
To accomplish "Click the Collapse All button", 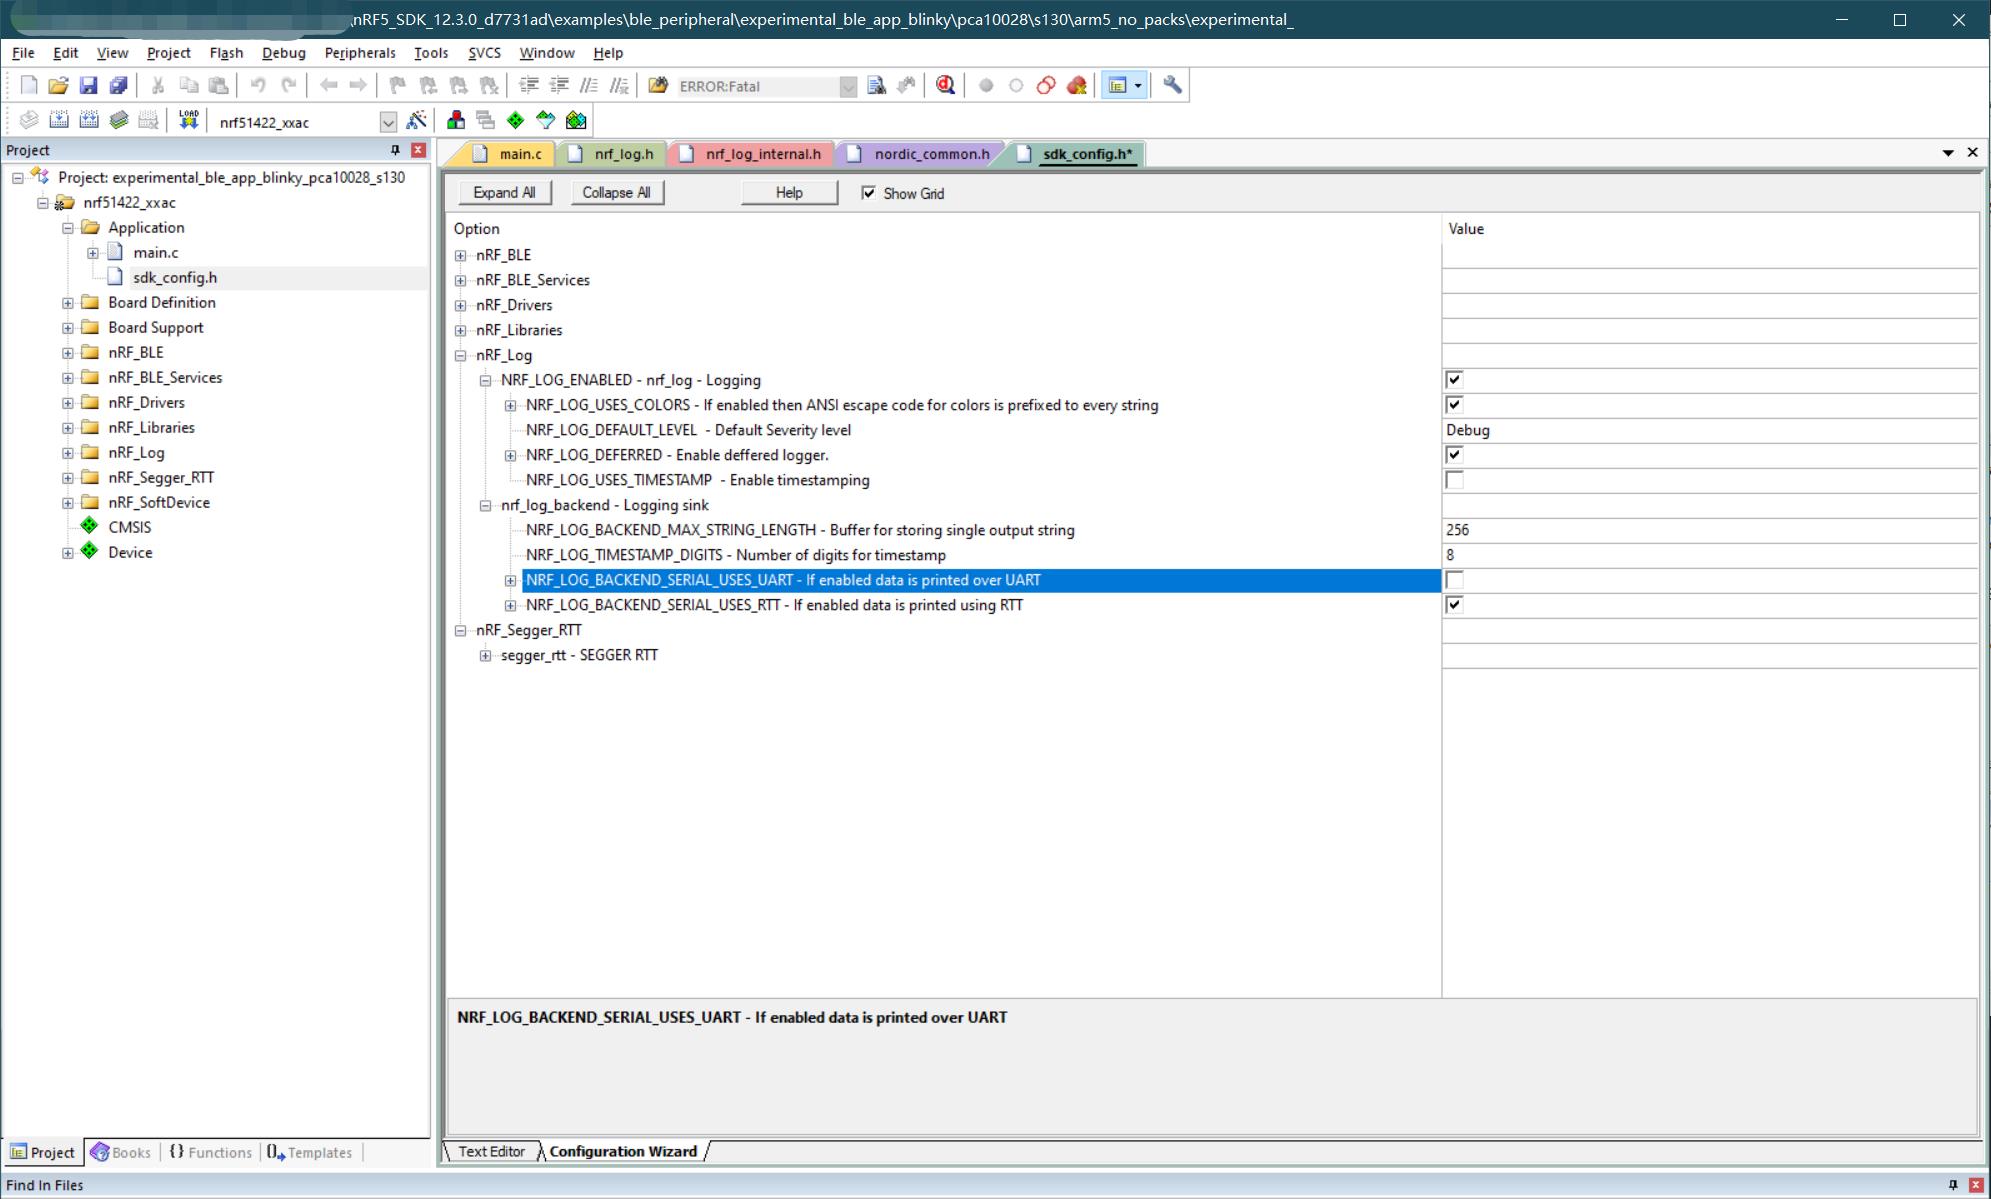I will pos(616,192).
